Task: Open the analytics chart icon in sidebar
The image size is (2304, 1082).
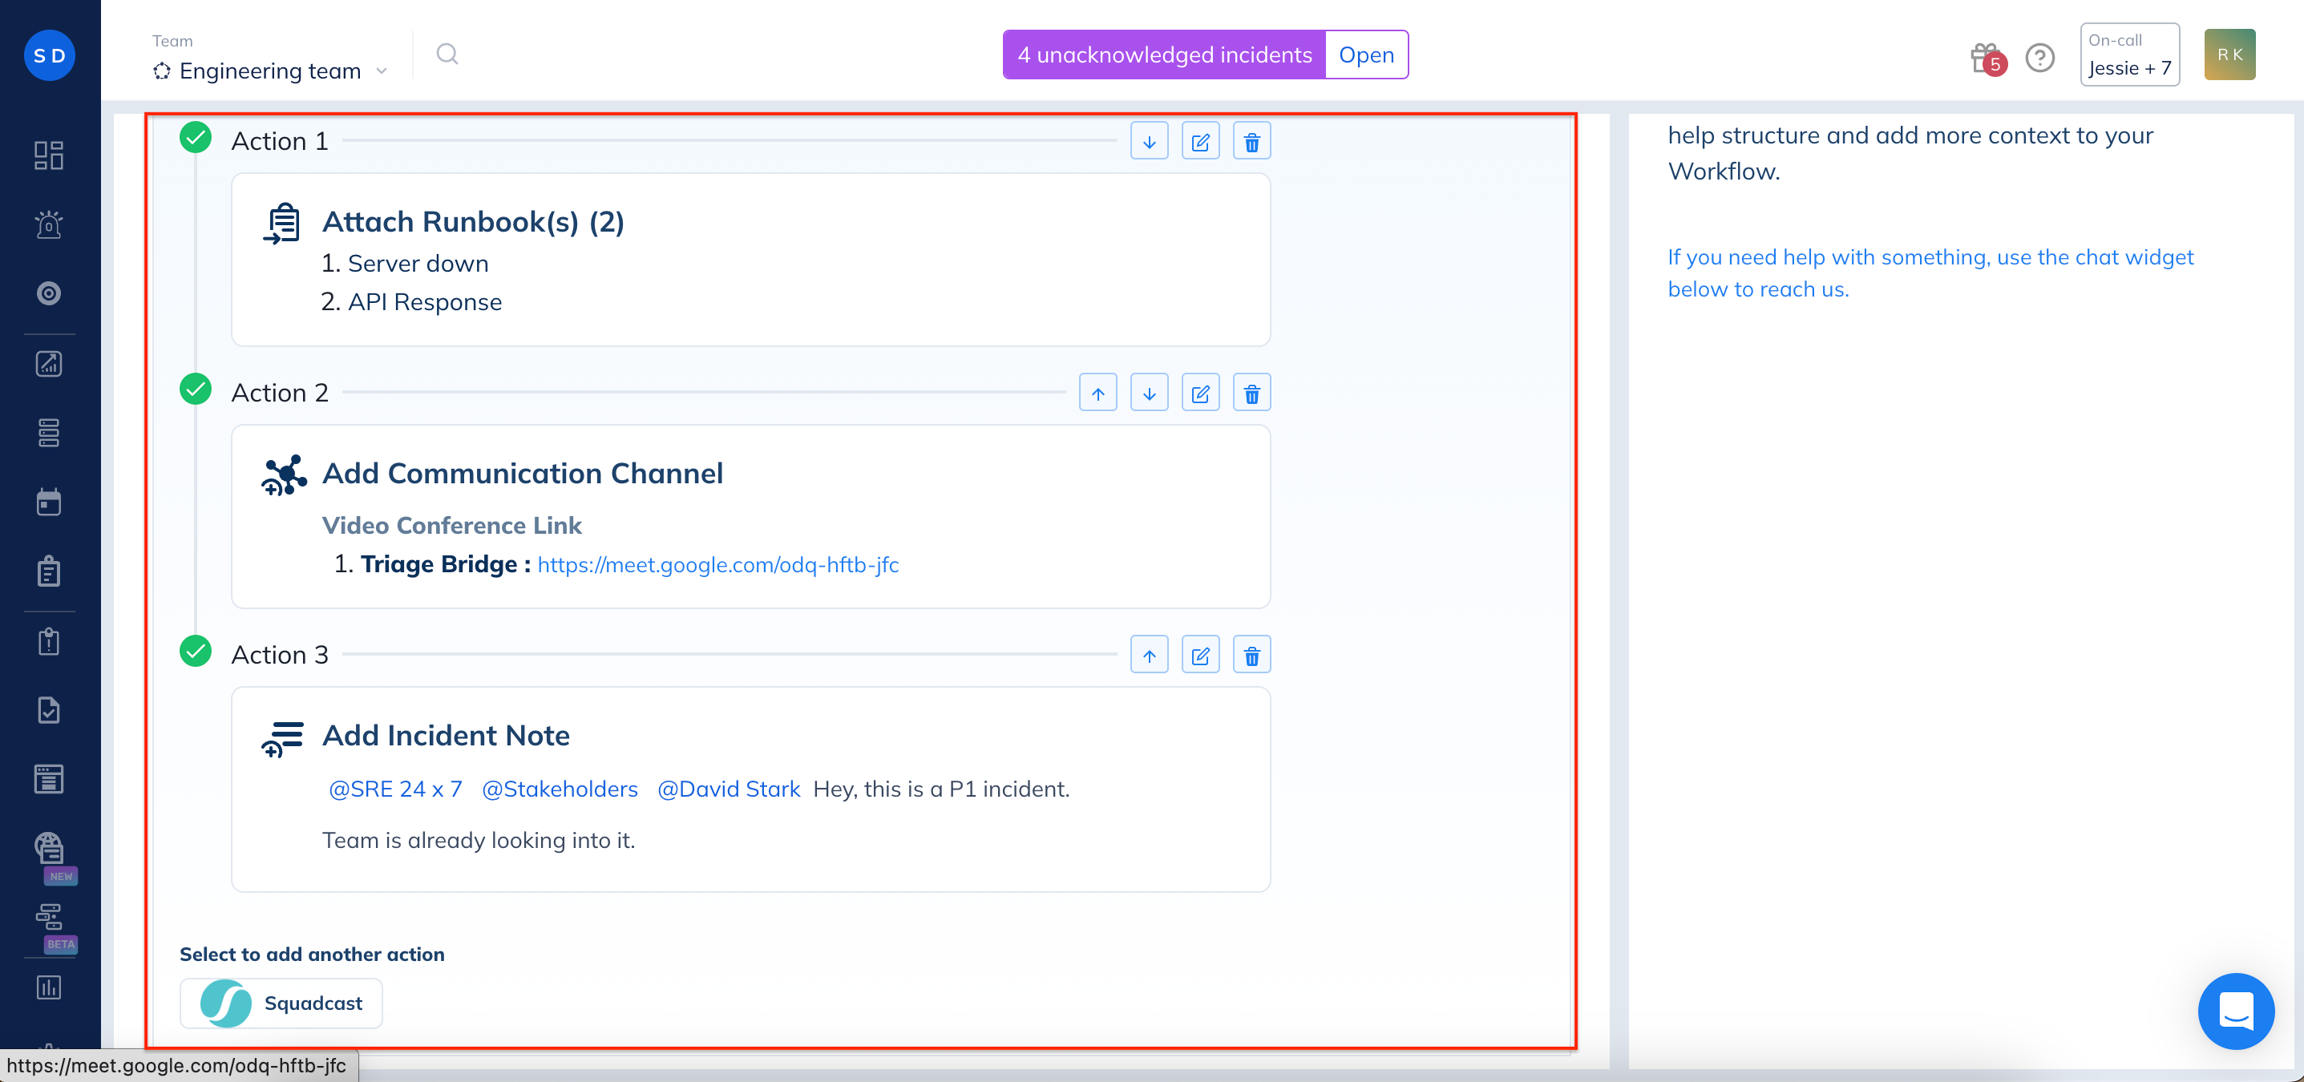Action: pos(49,363)
